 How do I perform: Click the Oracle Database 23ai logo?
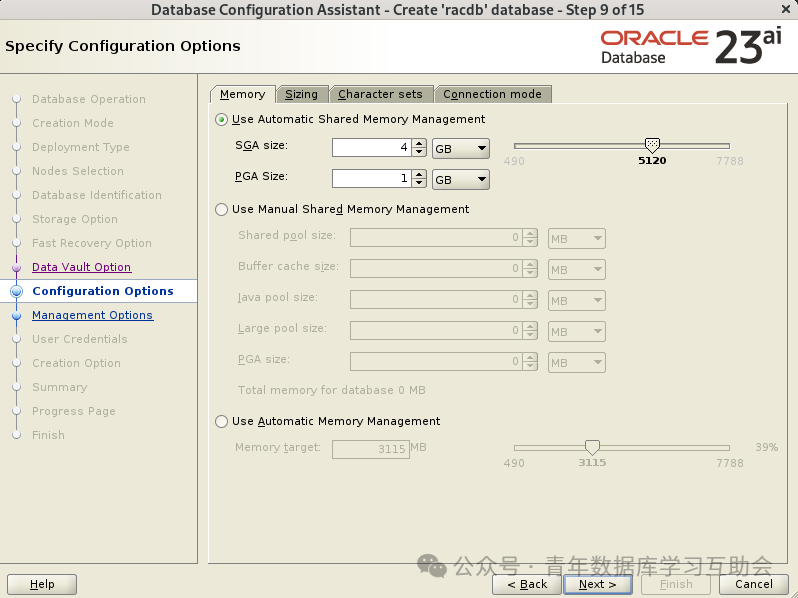(x=691, y=47)
